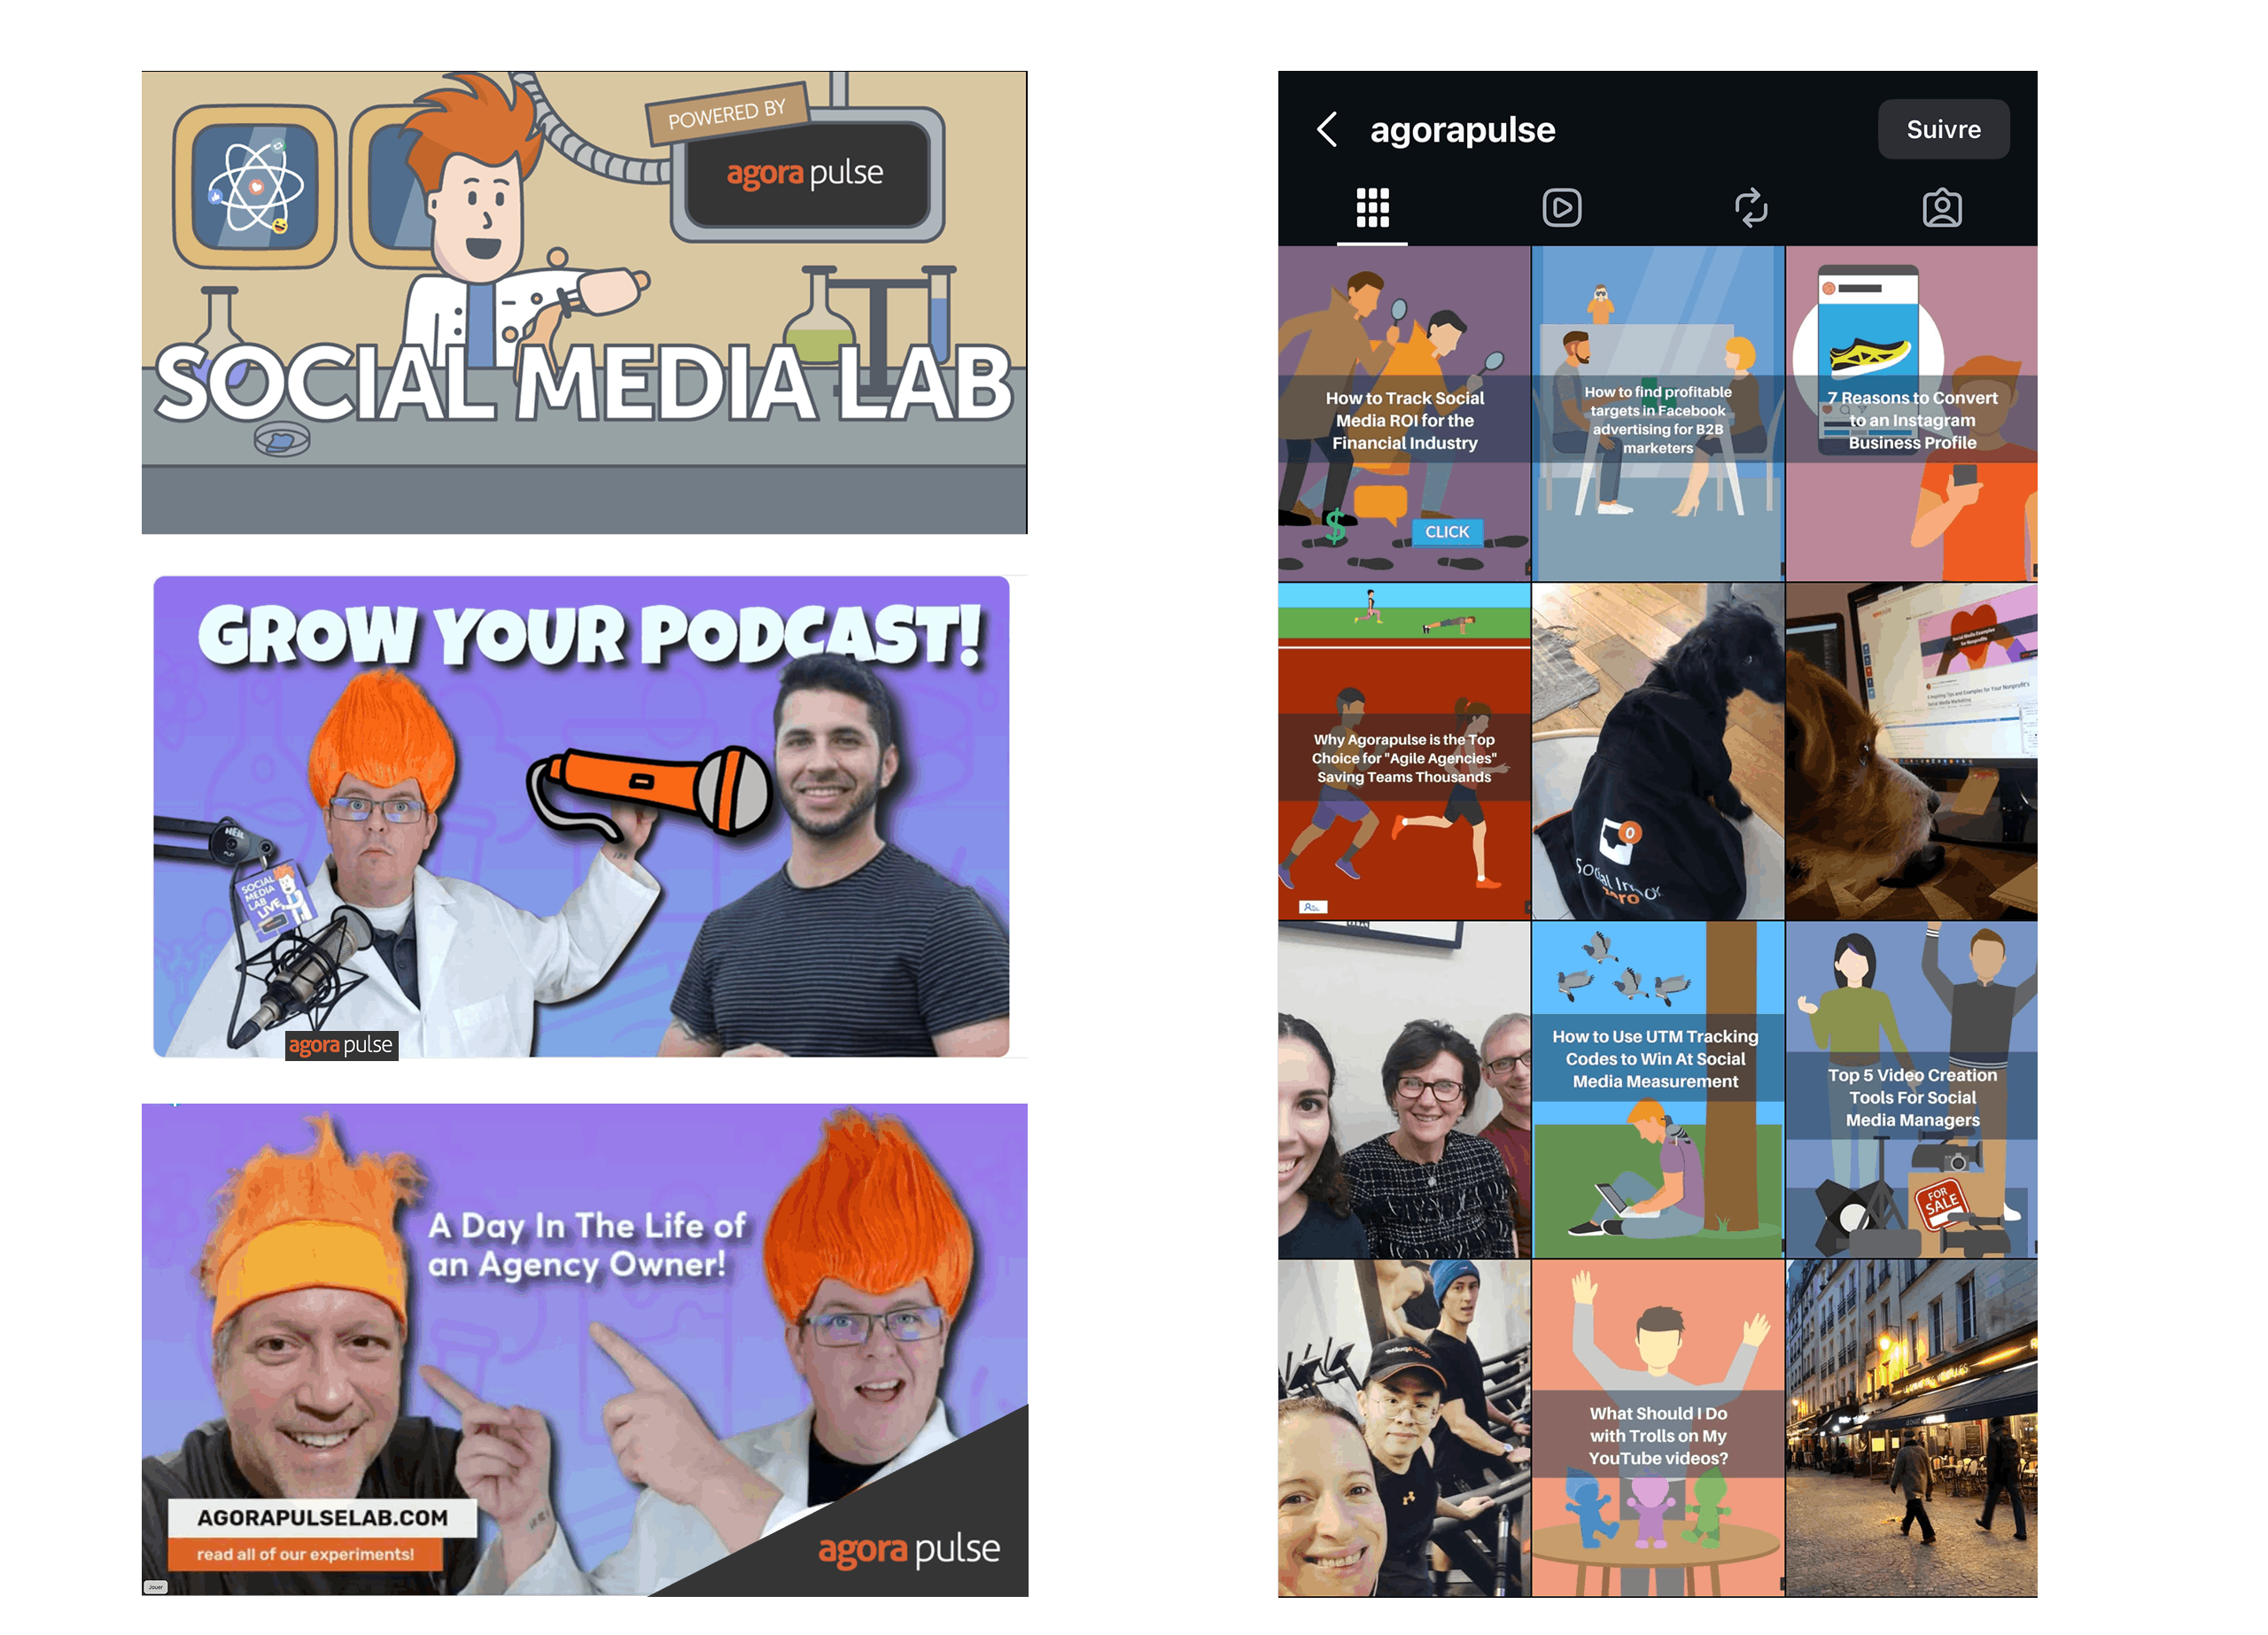This screenshot has width=2268, height=1635.
Task: Click the small Jouer play button
Action: (x=155, y=1586)
